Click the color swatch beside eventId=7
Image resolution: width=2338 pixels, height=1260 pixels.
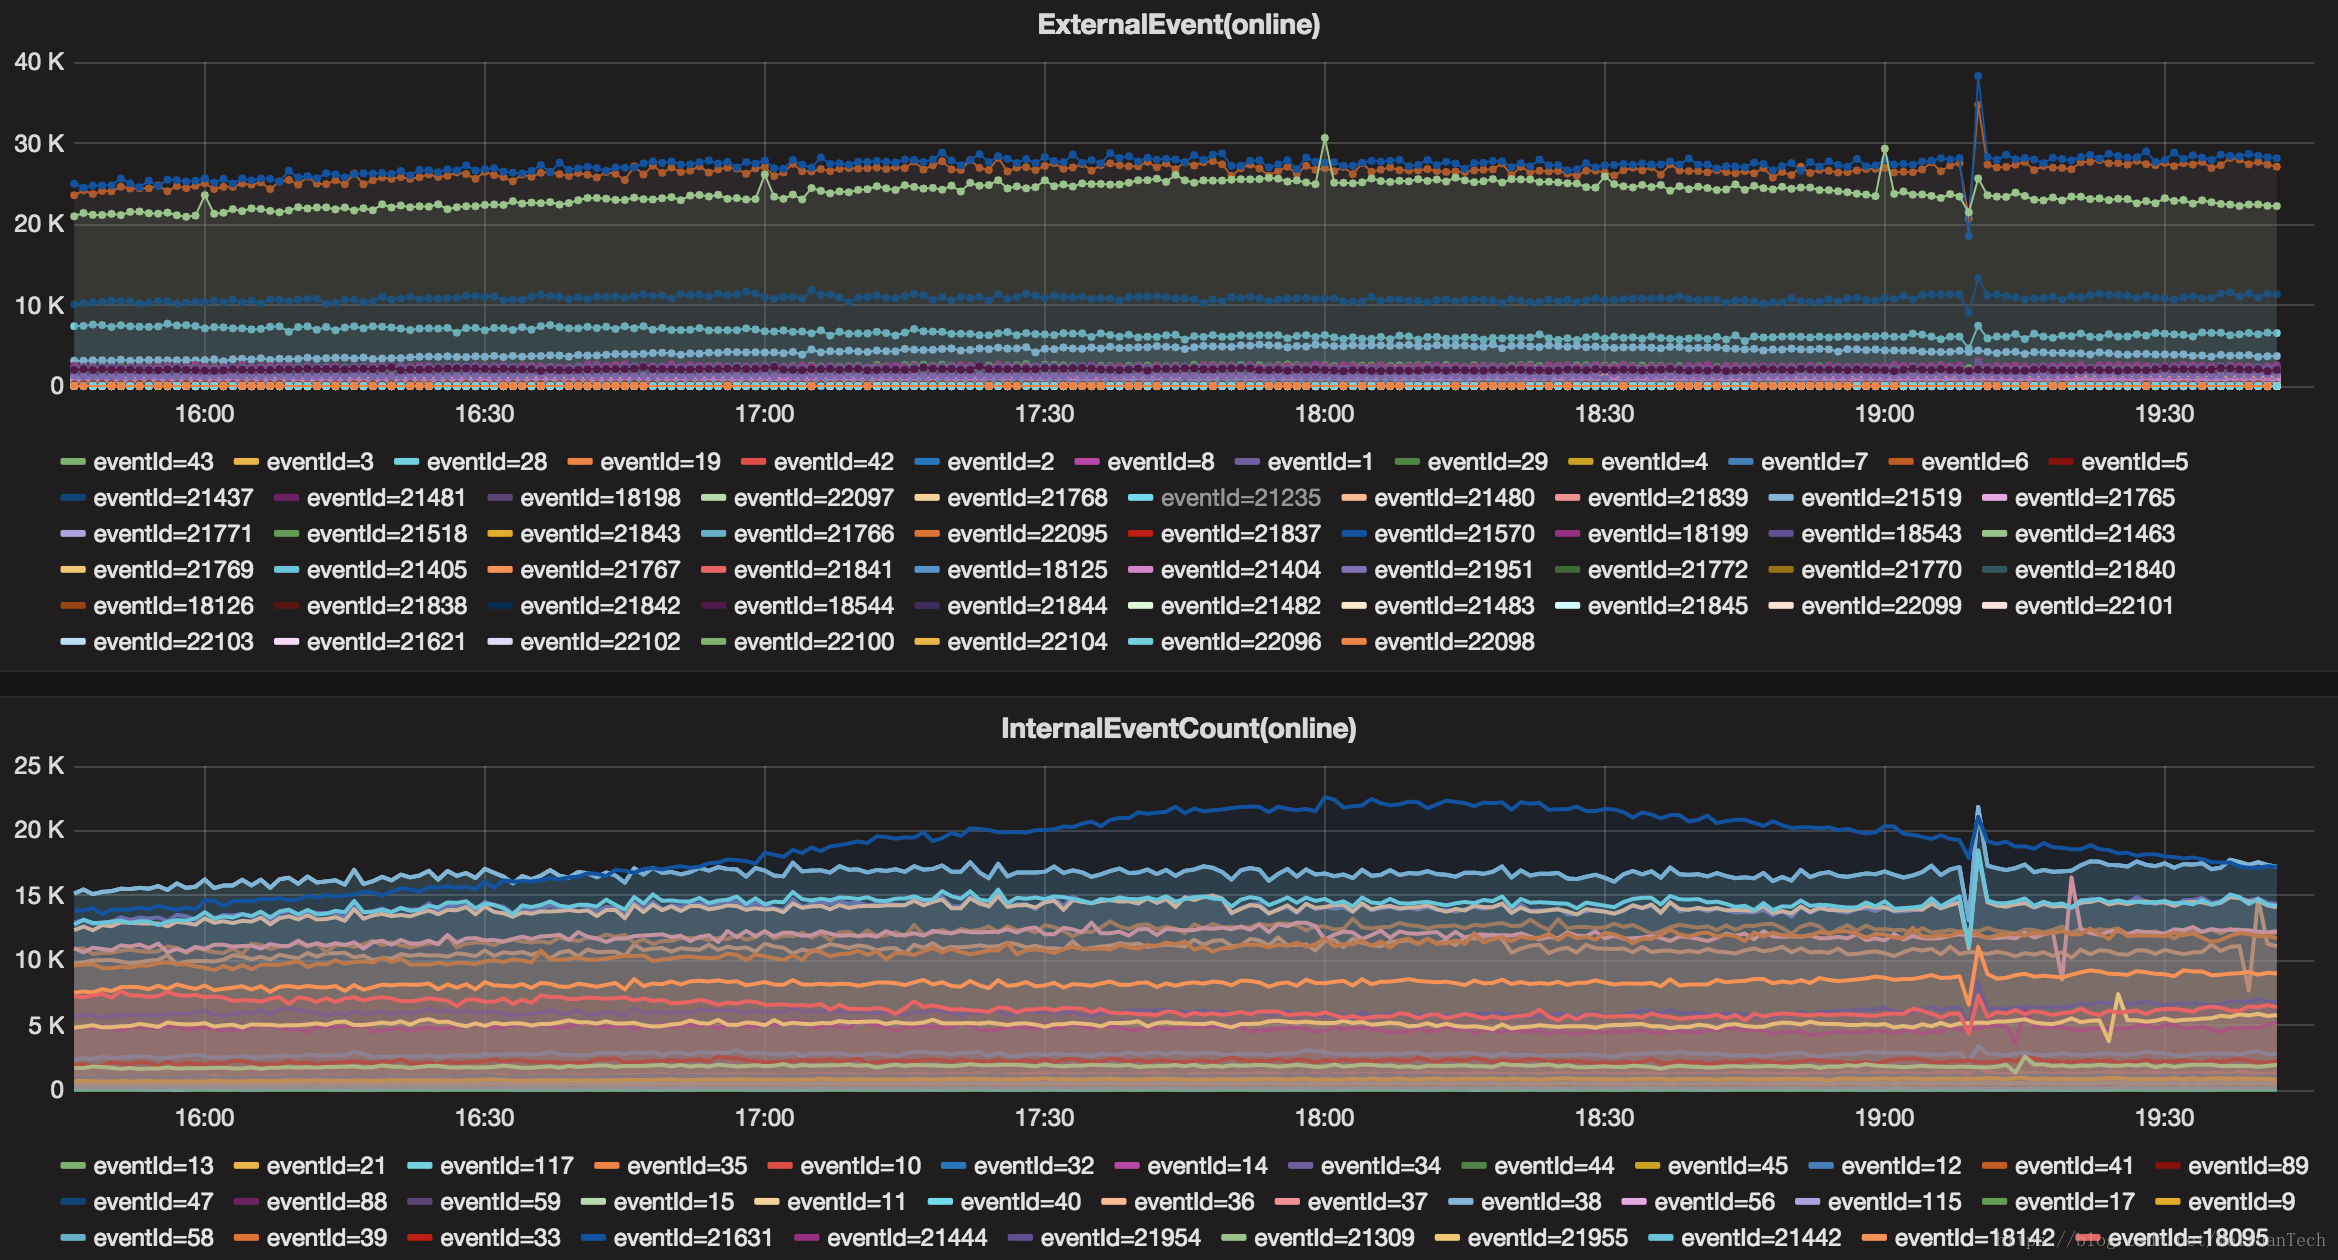(x=1741, y=462)
